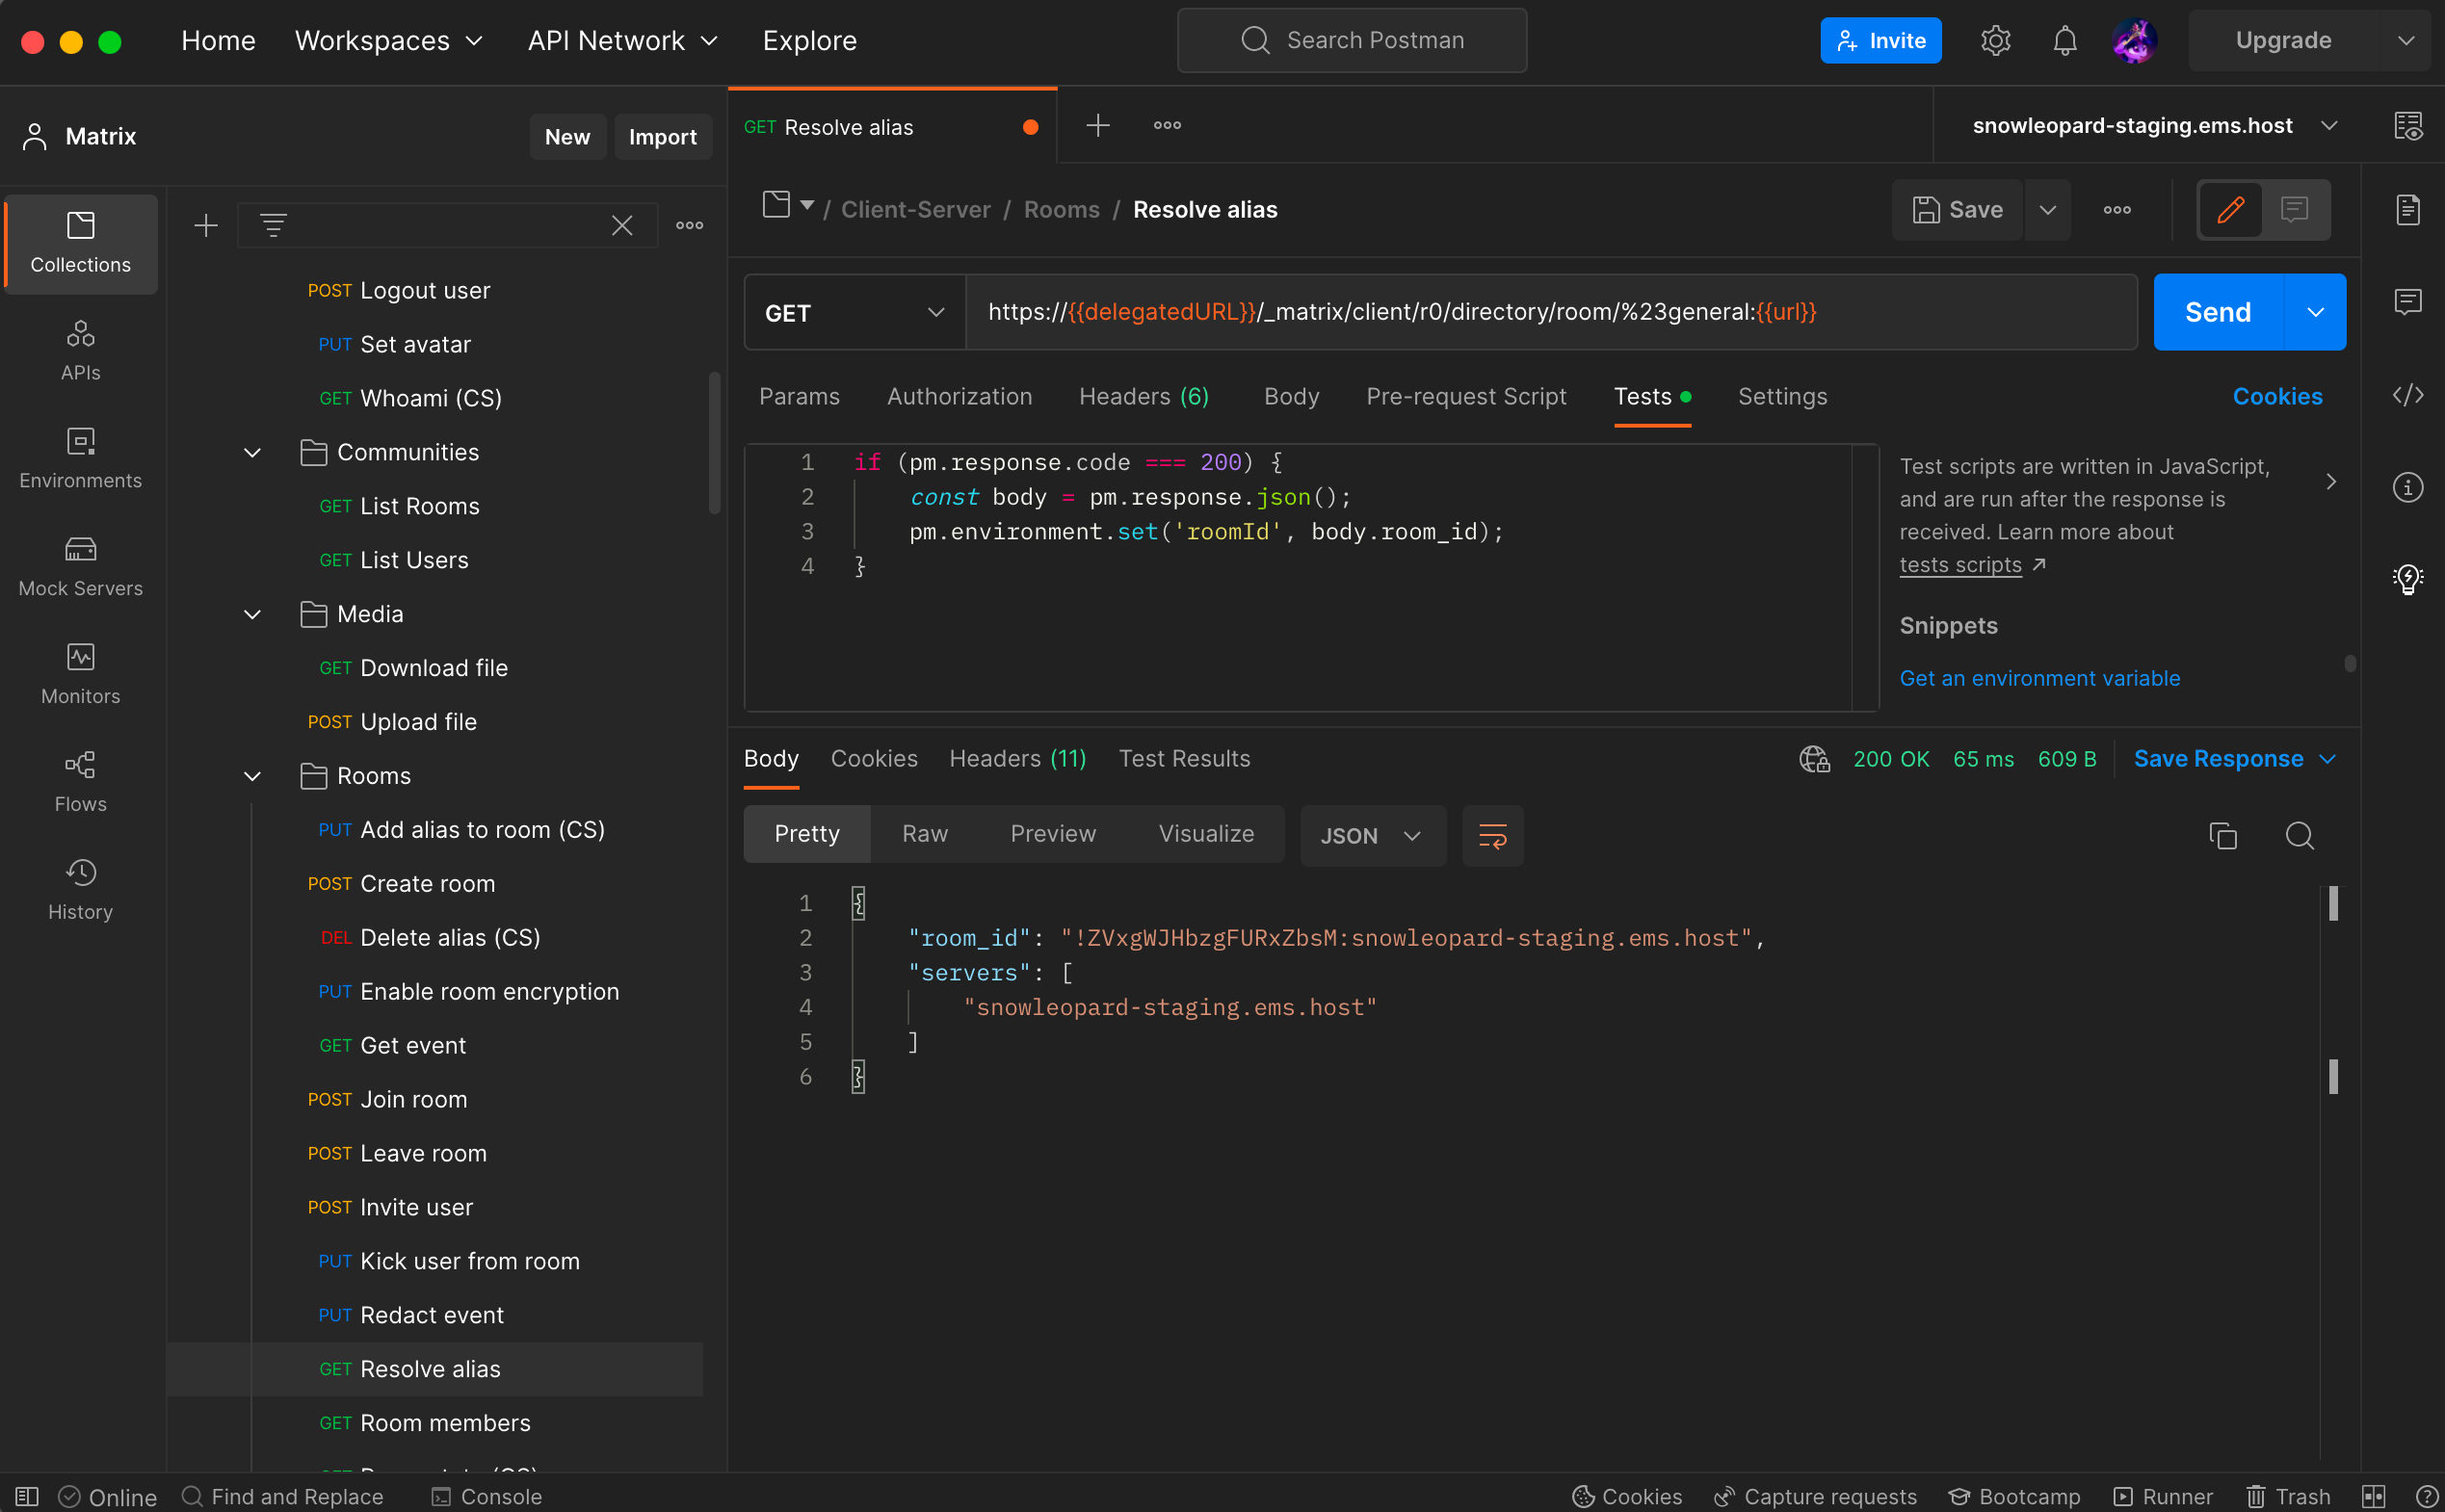Create a new collection with plus icon
The width and height of the screenshot is (2445, 1512).
point(205,225)
